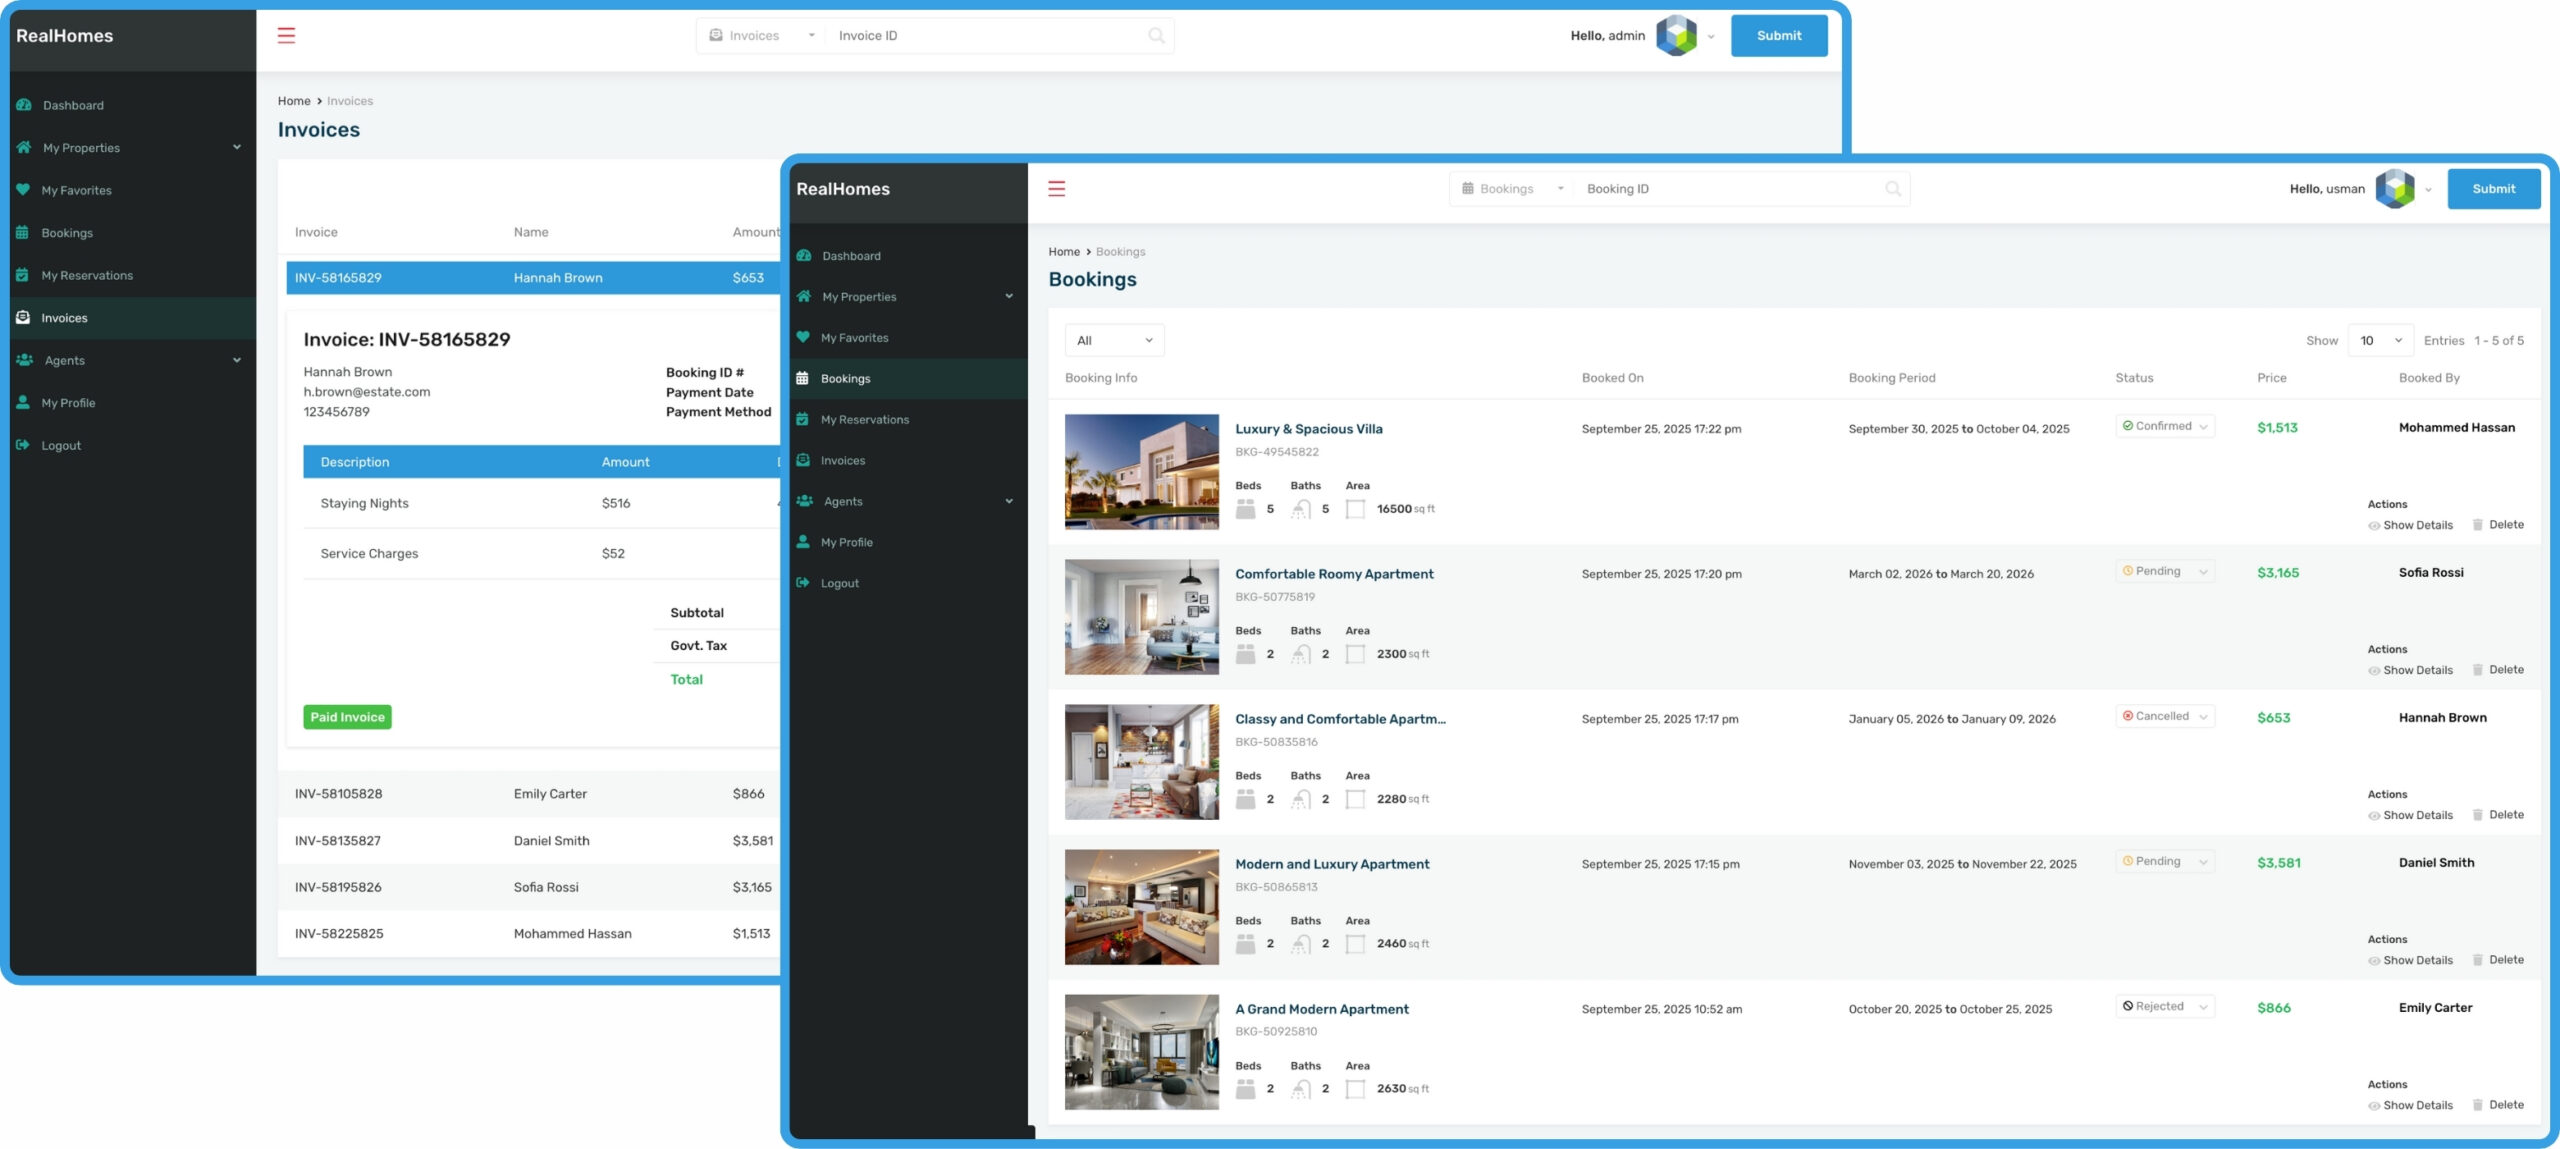Screen dimensions: 2560x1149
Task: Open Cancelled status dropdown for Hannah Brown booking
Action: click(2165, 716)
